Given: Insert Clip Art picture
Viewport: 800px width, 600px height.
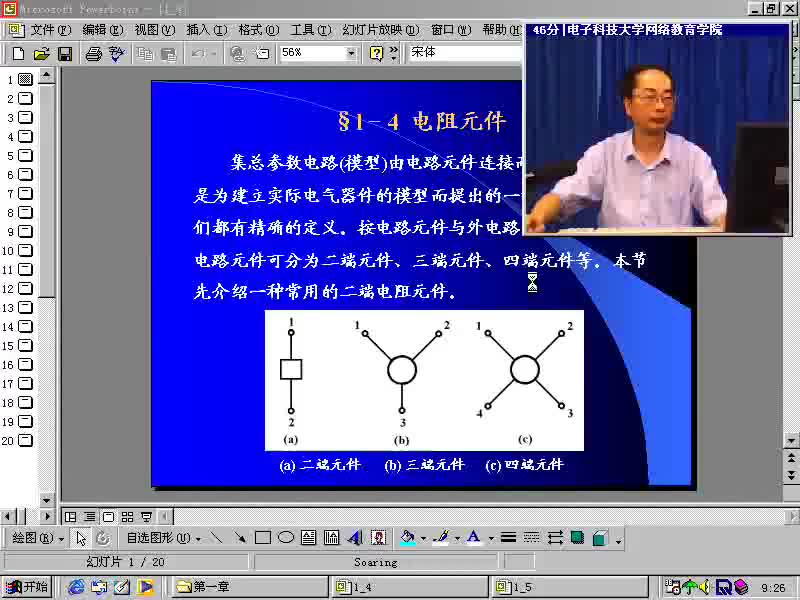Looking at the screenshot, I should click(378, 537).
